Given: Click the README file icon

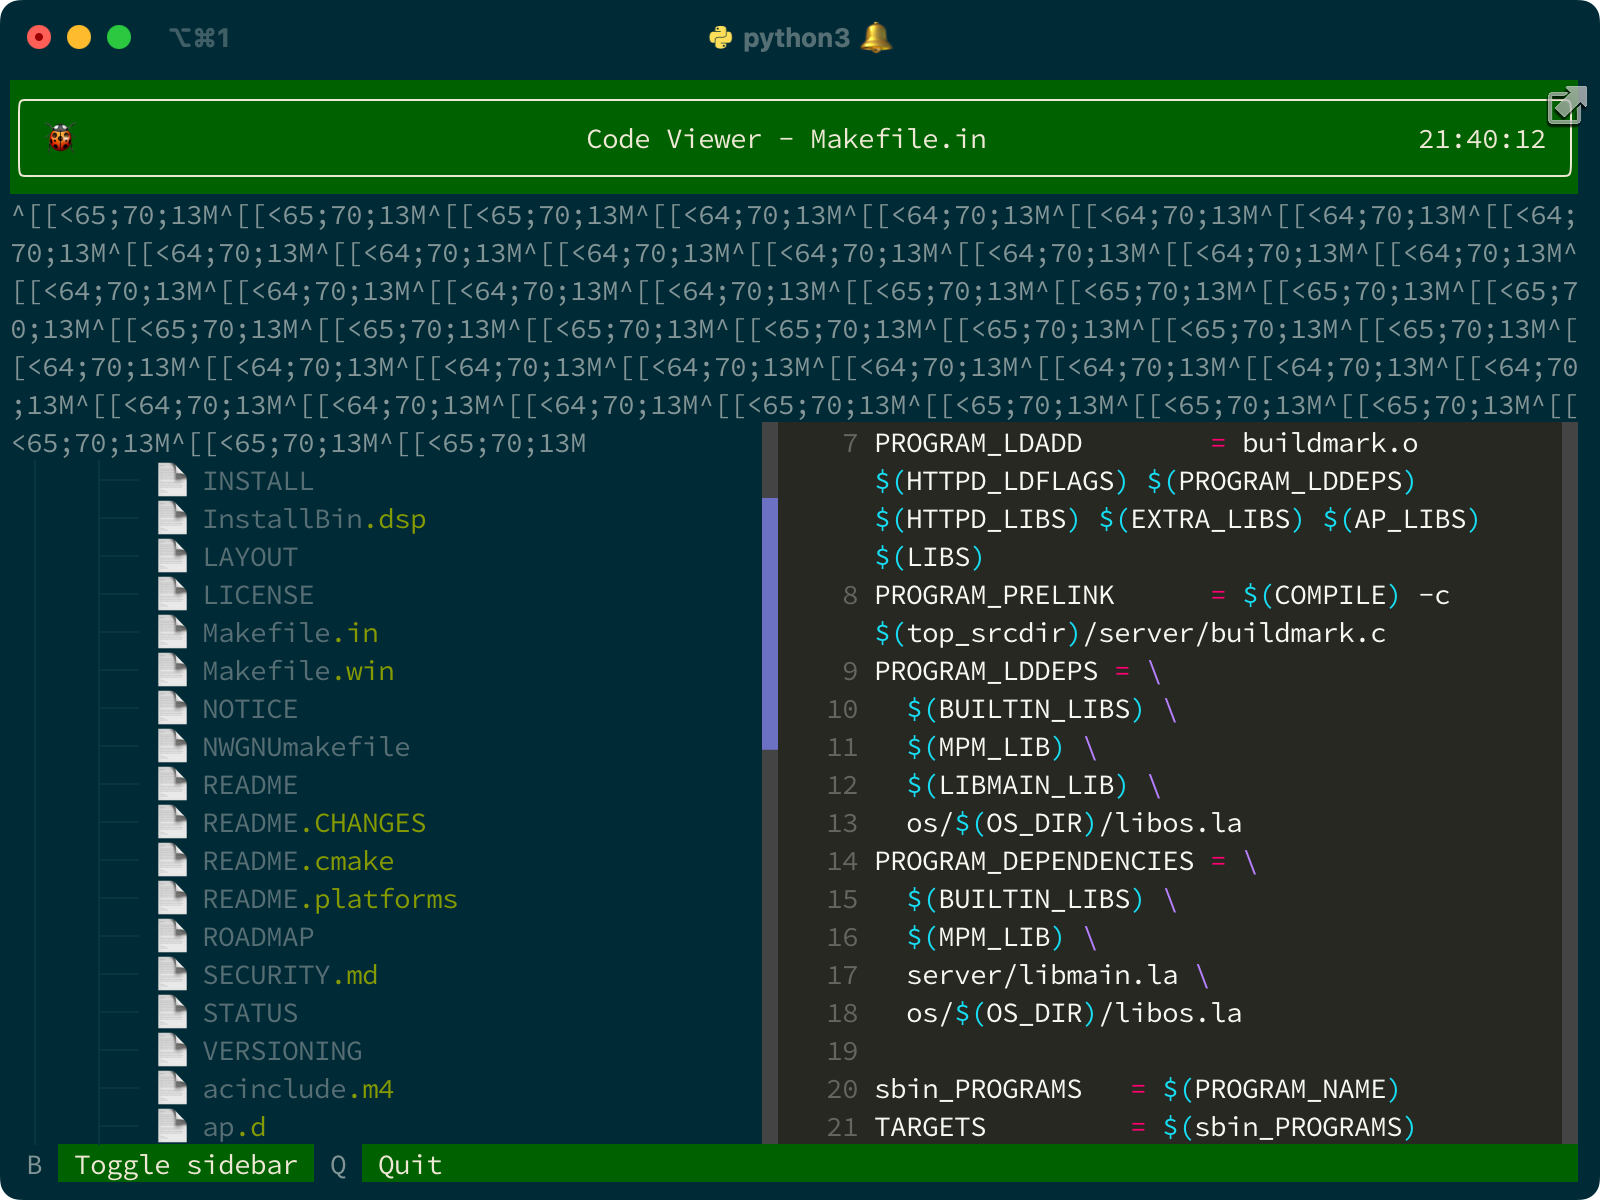Looking at the screenshot, I should 172,784.
